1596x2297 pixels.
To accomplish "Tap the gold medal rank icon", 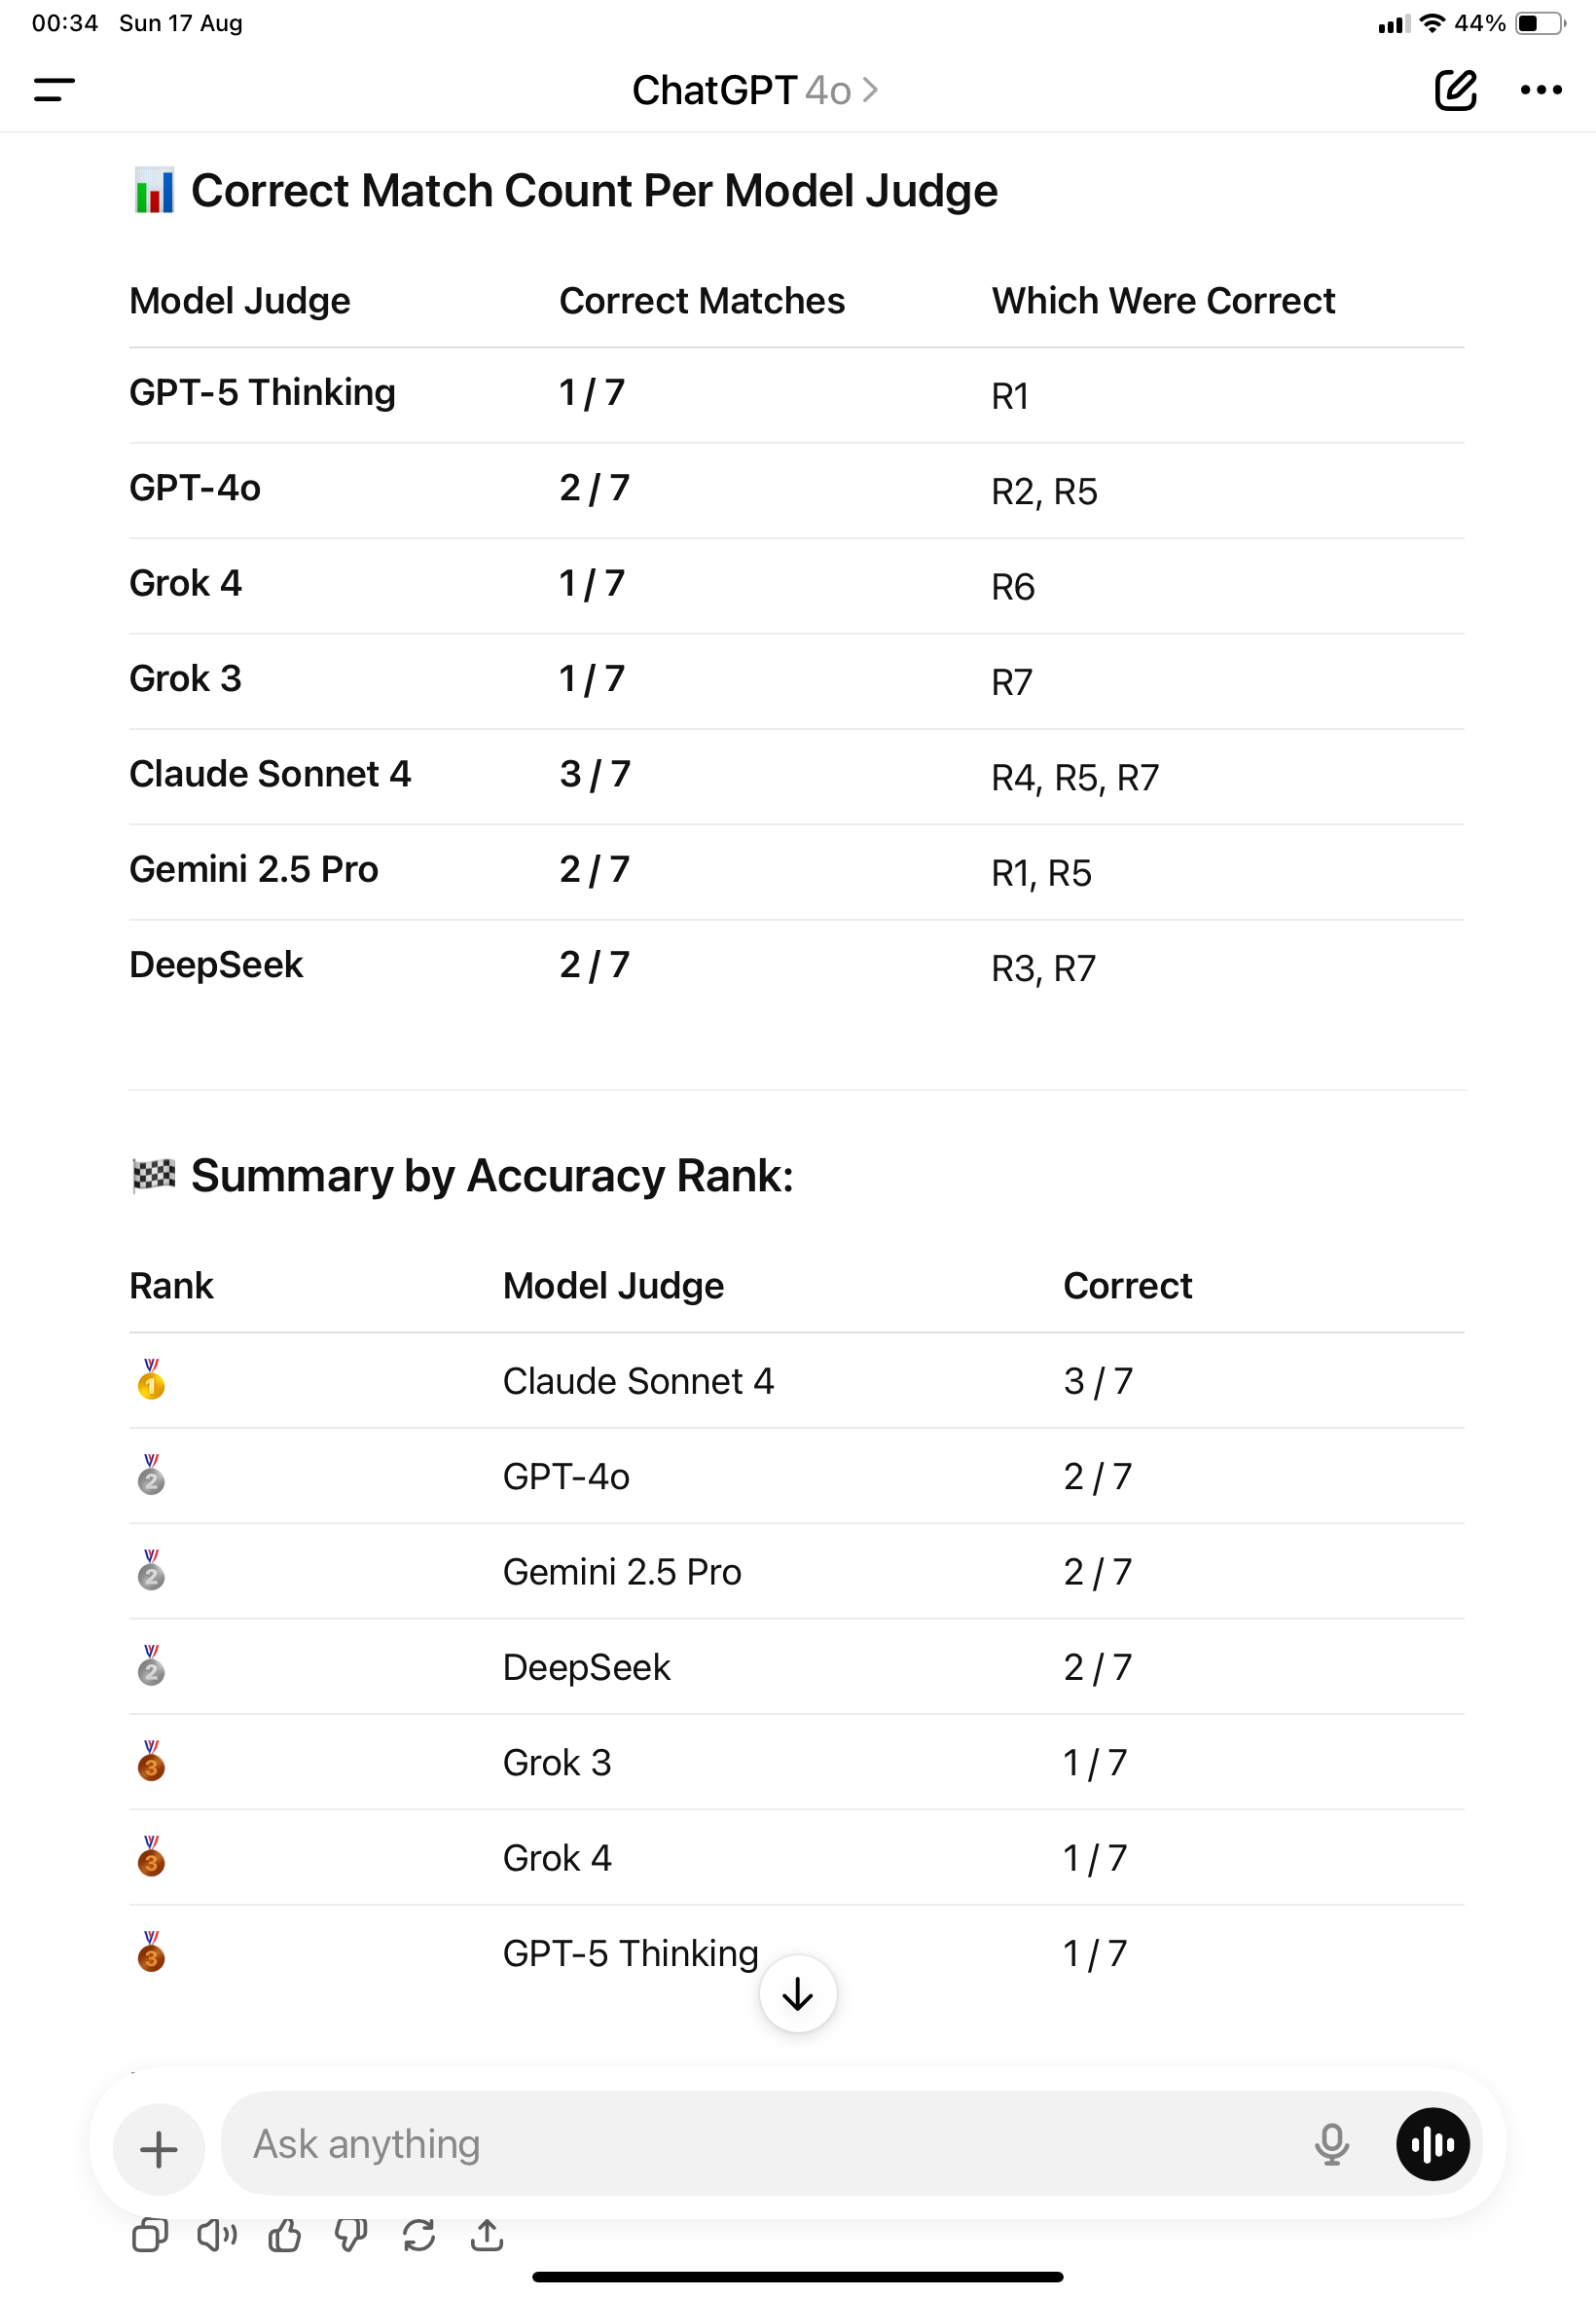I will point(151,1380).
